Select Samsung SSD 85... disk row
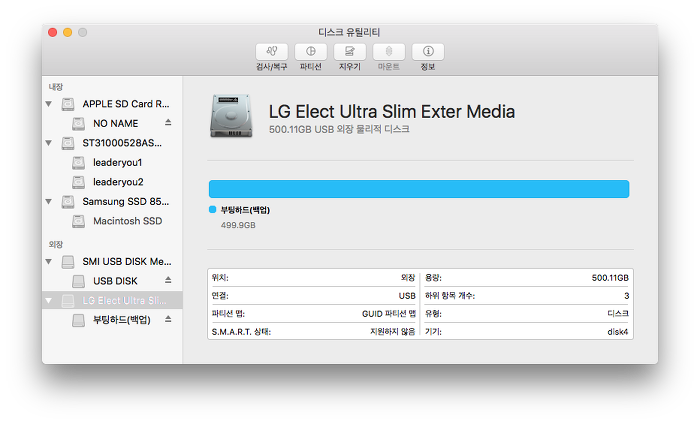The width and height of the screenshot is (700, 424). 112,202
